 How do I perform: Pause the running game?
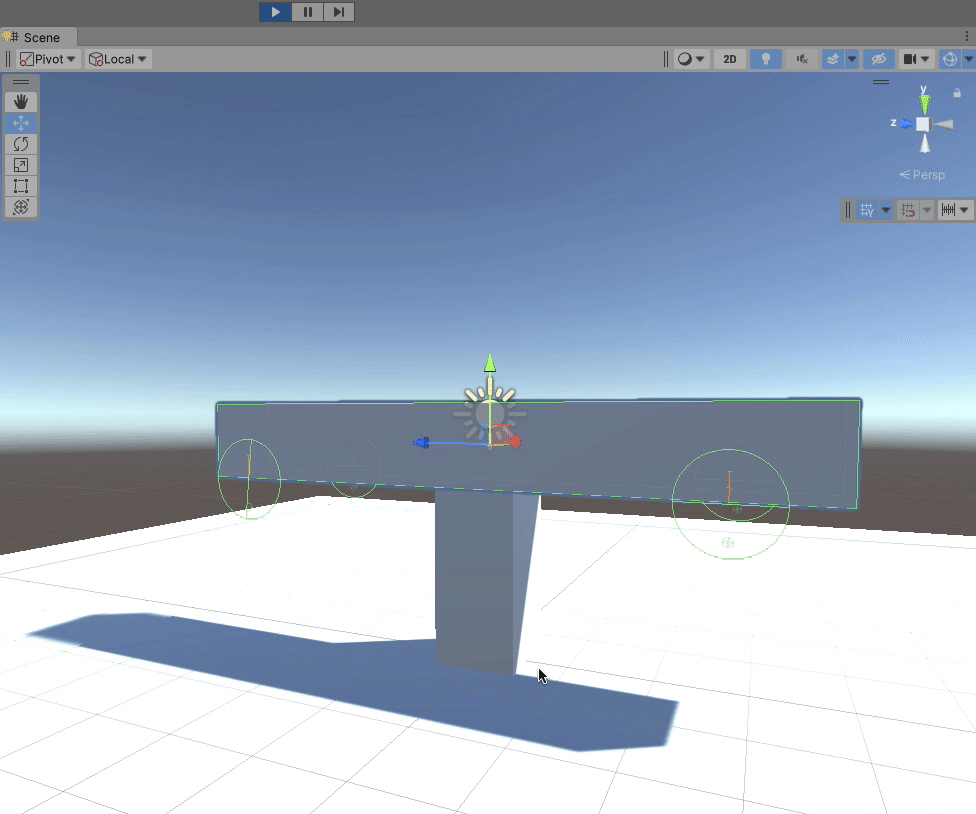pyautogui.click(x=307, y=12)
